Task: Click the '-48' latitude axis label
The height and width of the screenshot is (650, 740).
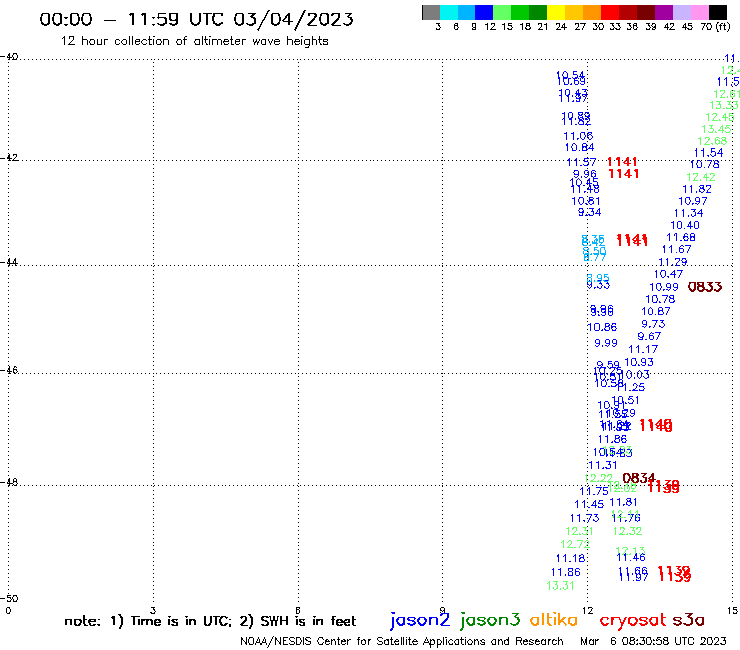Action: (x=9, y=482)
